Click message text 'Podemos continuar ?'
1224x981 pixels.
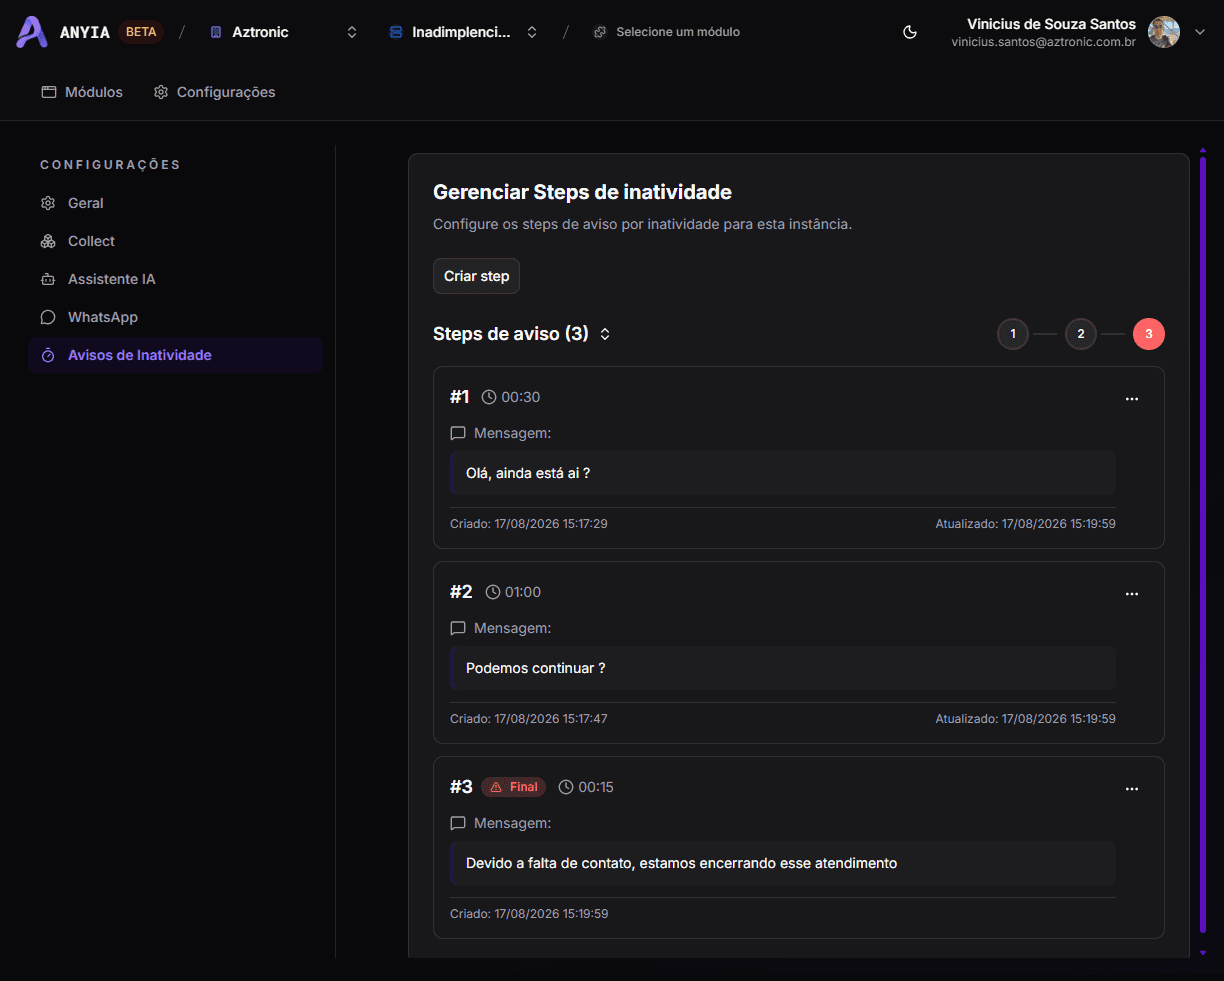pos(536,668)
